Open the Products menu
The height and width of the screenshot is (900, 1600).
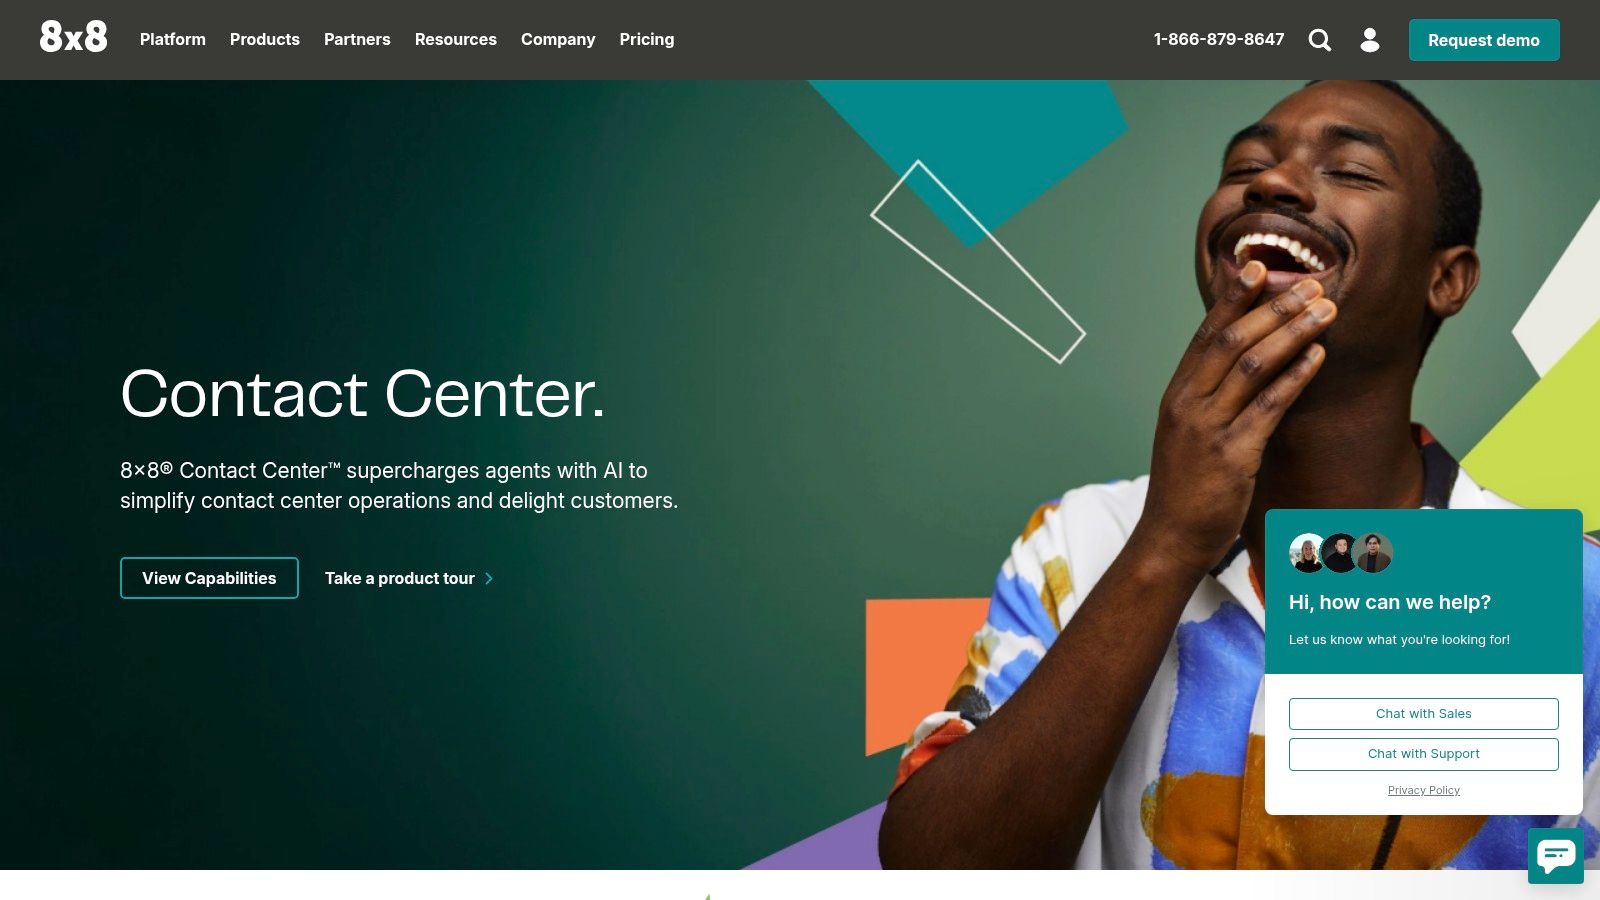265,39
